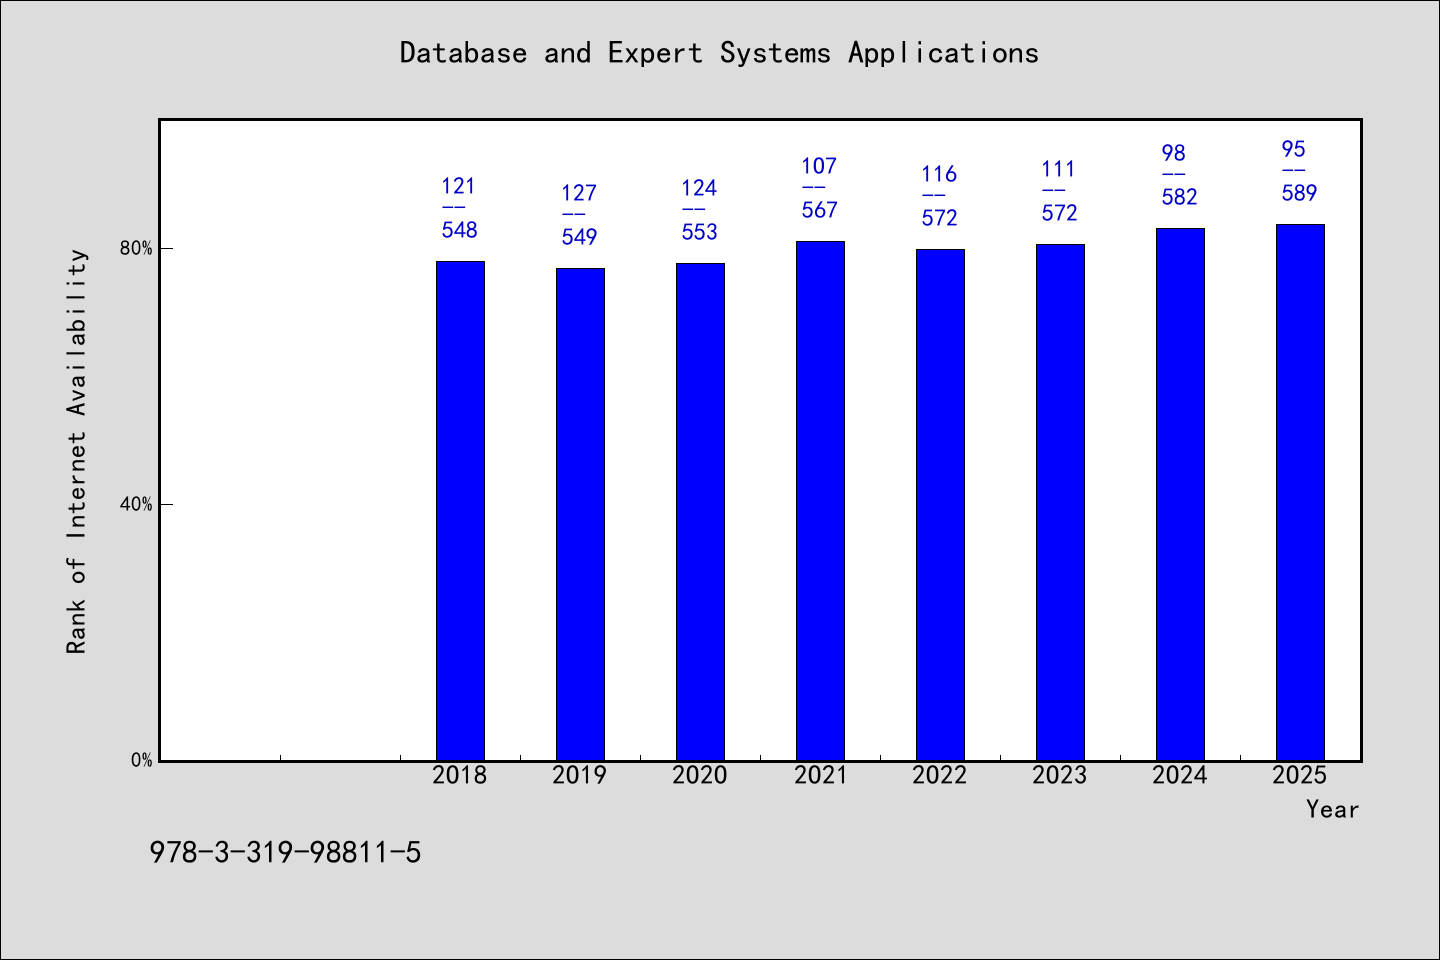Click the 2019 bar

[x=580, y=514]
